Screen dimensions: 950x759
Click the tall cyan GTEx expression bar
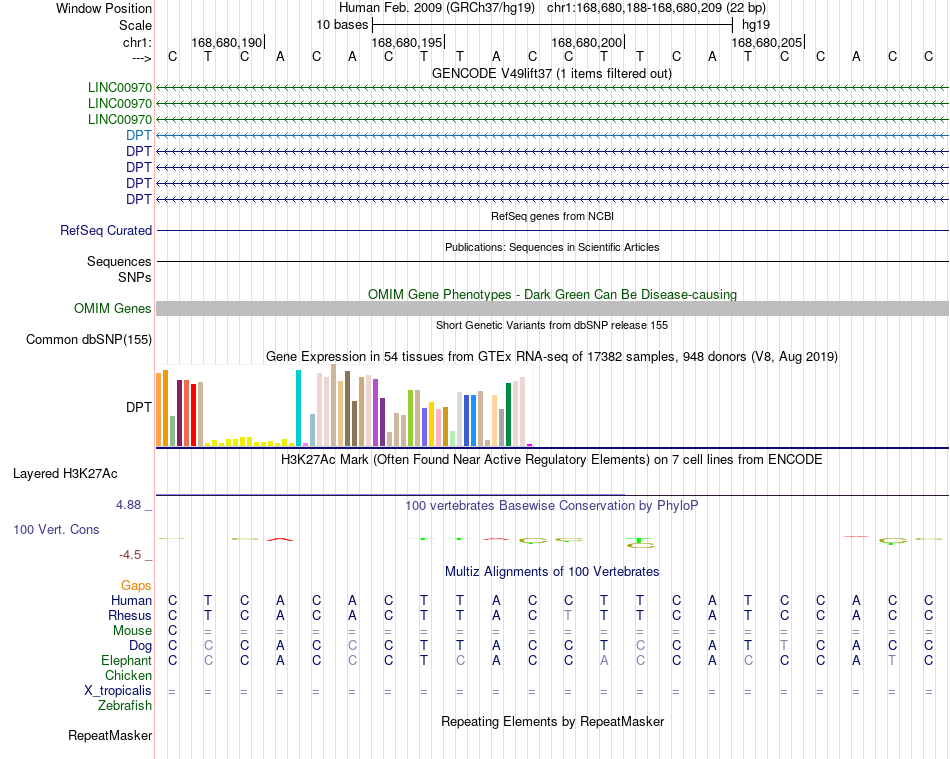click(x=298, y=408)
